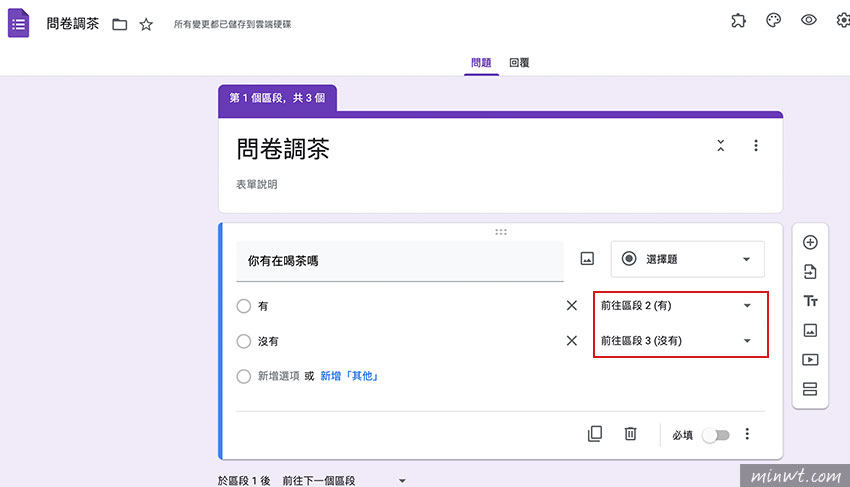The image size is (850, 487).
Task: Click 新增「其他」 link
Action: point(349,376)
